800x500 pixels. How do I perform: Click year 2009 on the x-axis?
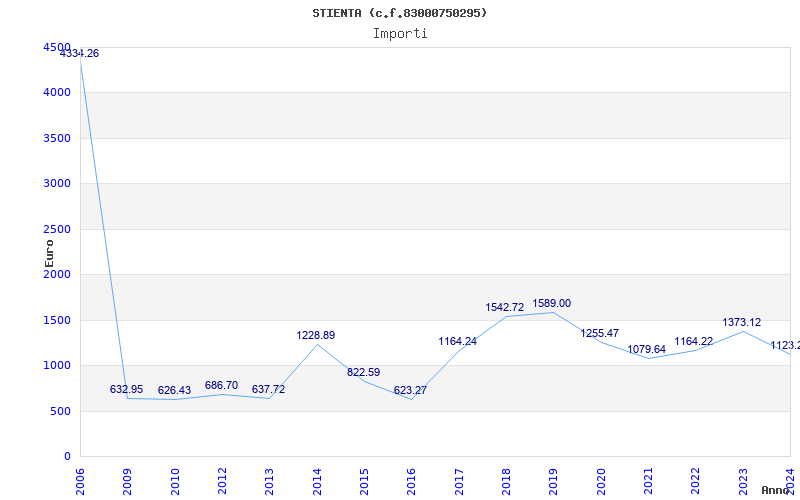128,478
